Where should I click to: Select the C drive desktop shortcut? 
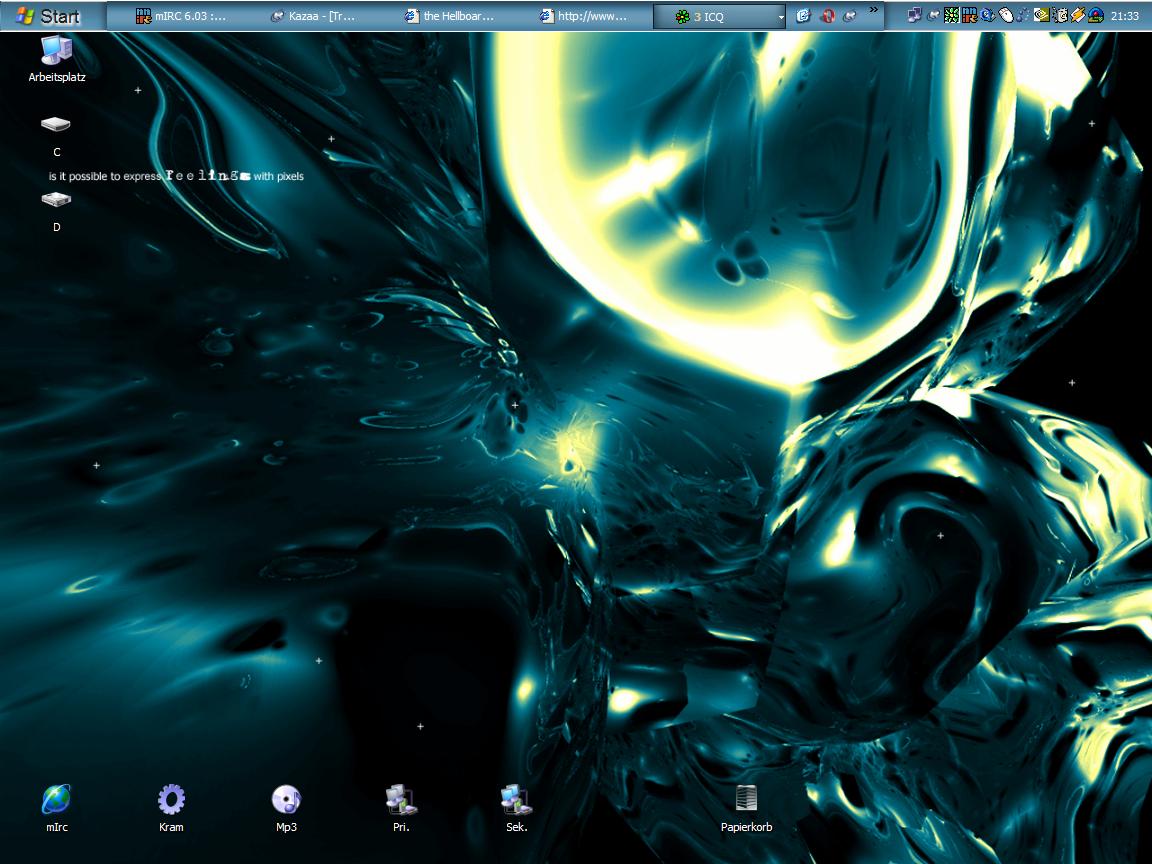coord(56,126)
